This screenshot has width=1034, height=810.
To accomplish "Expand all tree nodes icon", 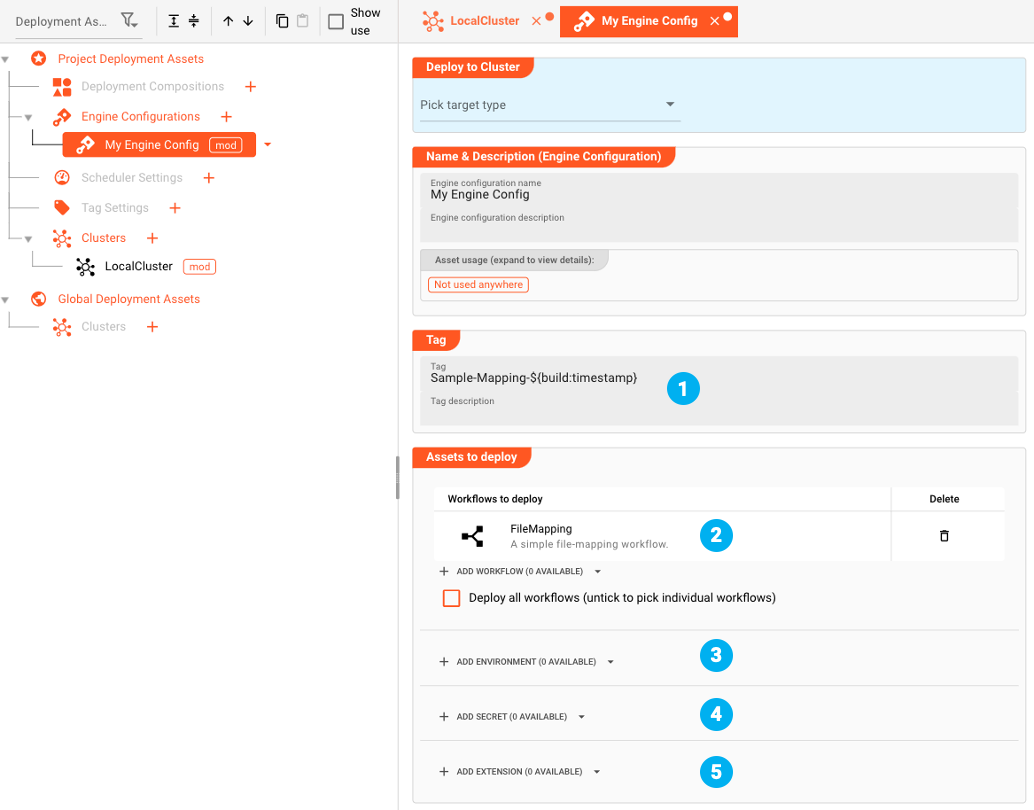I will coord(174,21).
